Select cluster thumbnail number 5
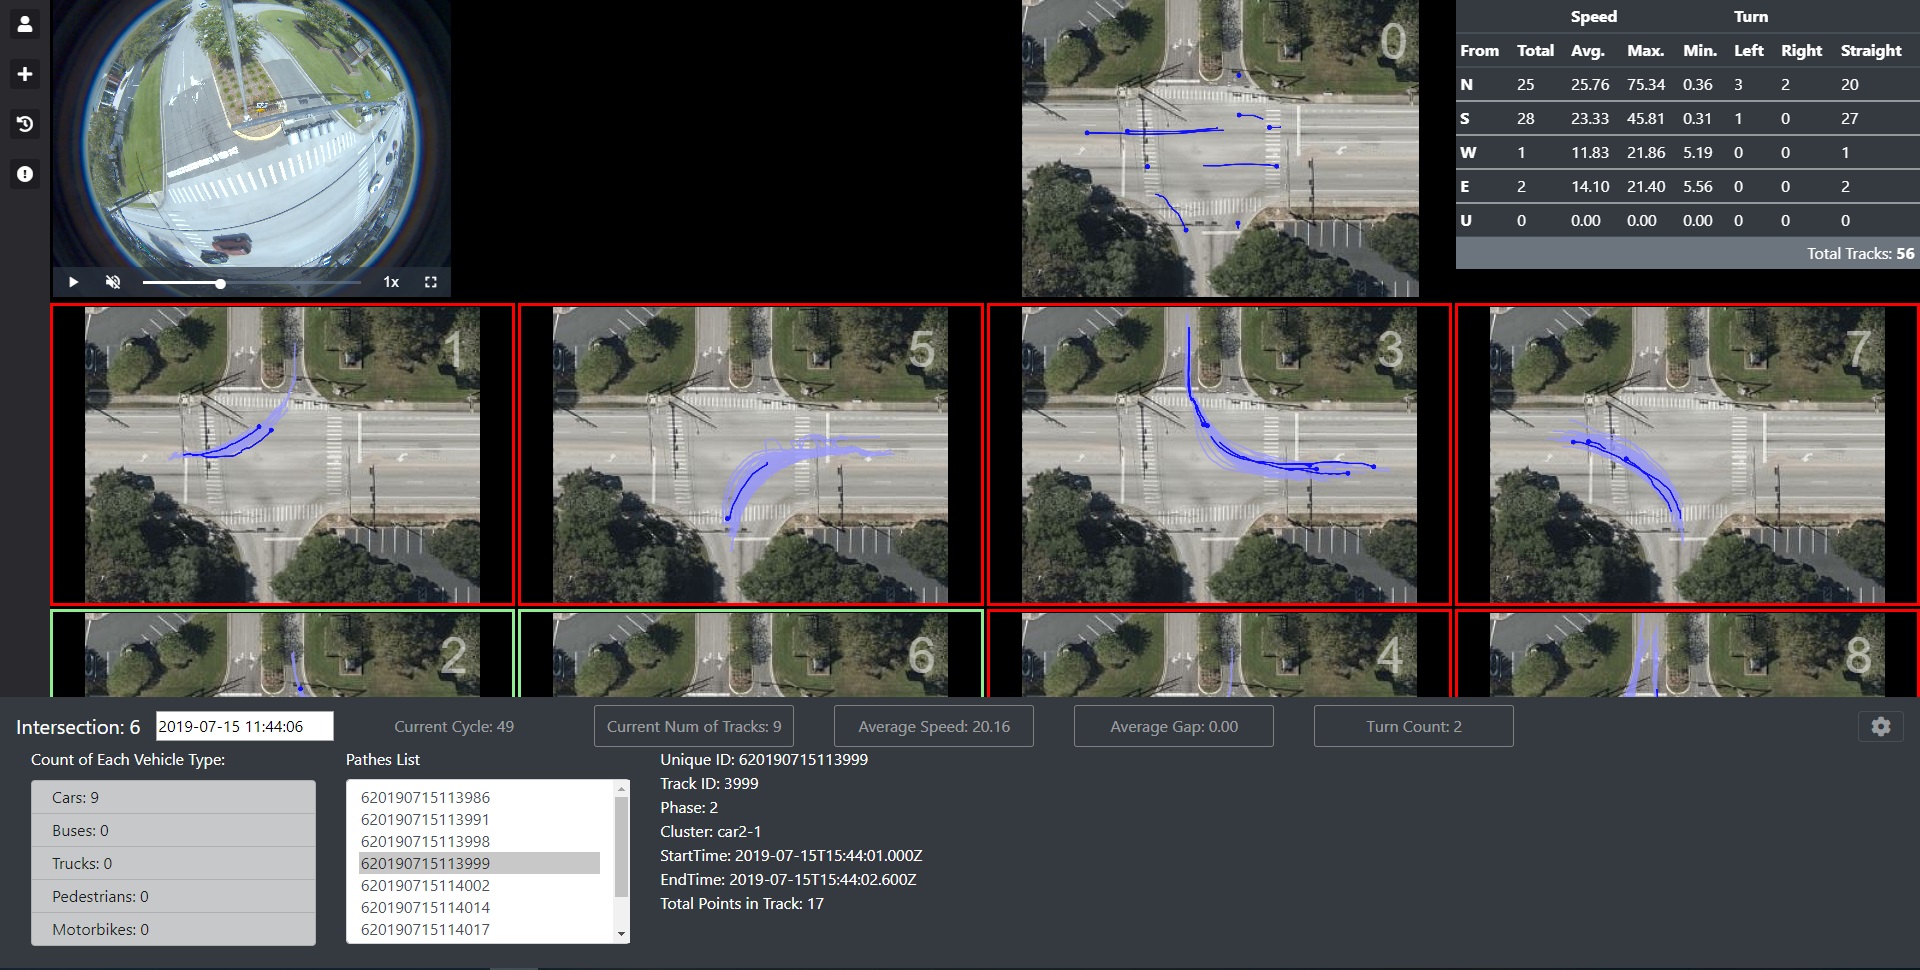Screen dimensions: 1920x970 [750, 454]
